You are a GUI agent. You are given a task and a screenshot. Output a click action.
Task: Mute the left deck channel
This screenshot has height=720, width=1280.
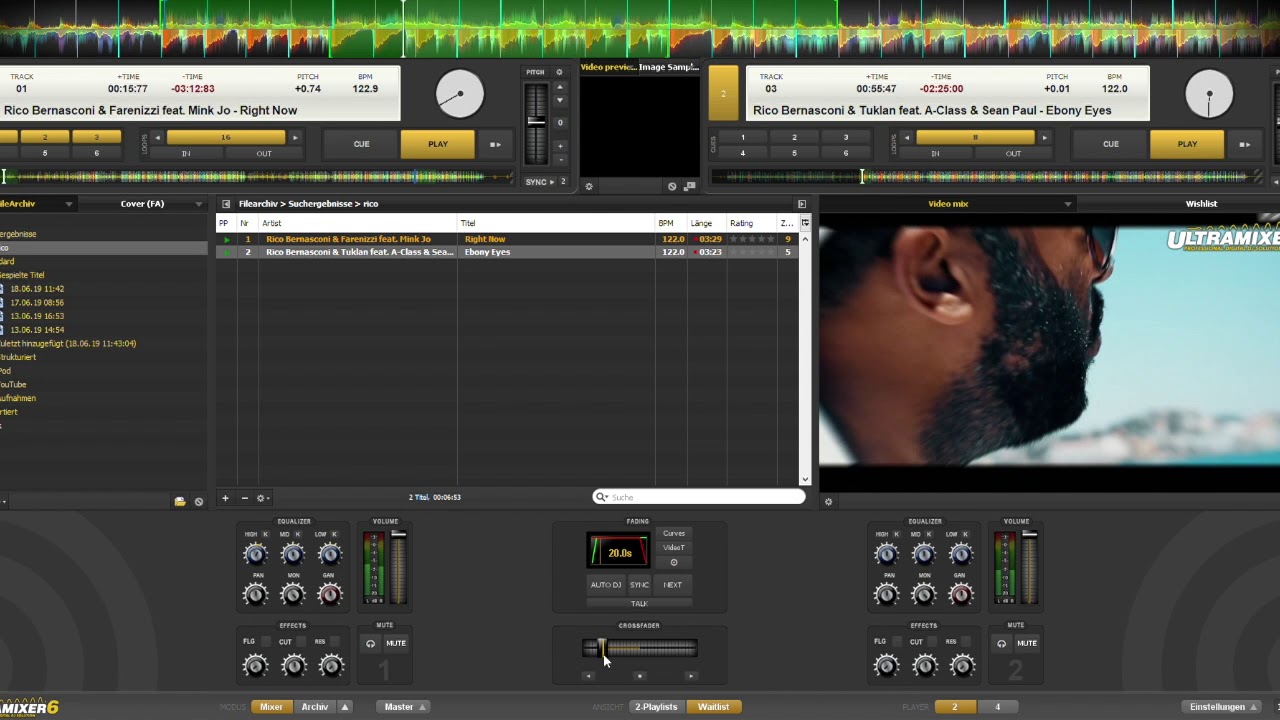(396, 644)
